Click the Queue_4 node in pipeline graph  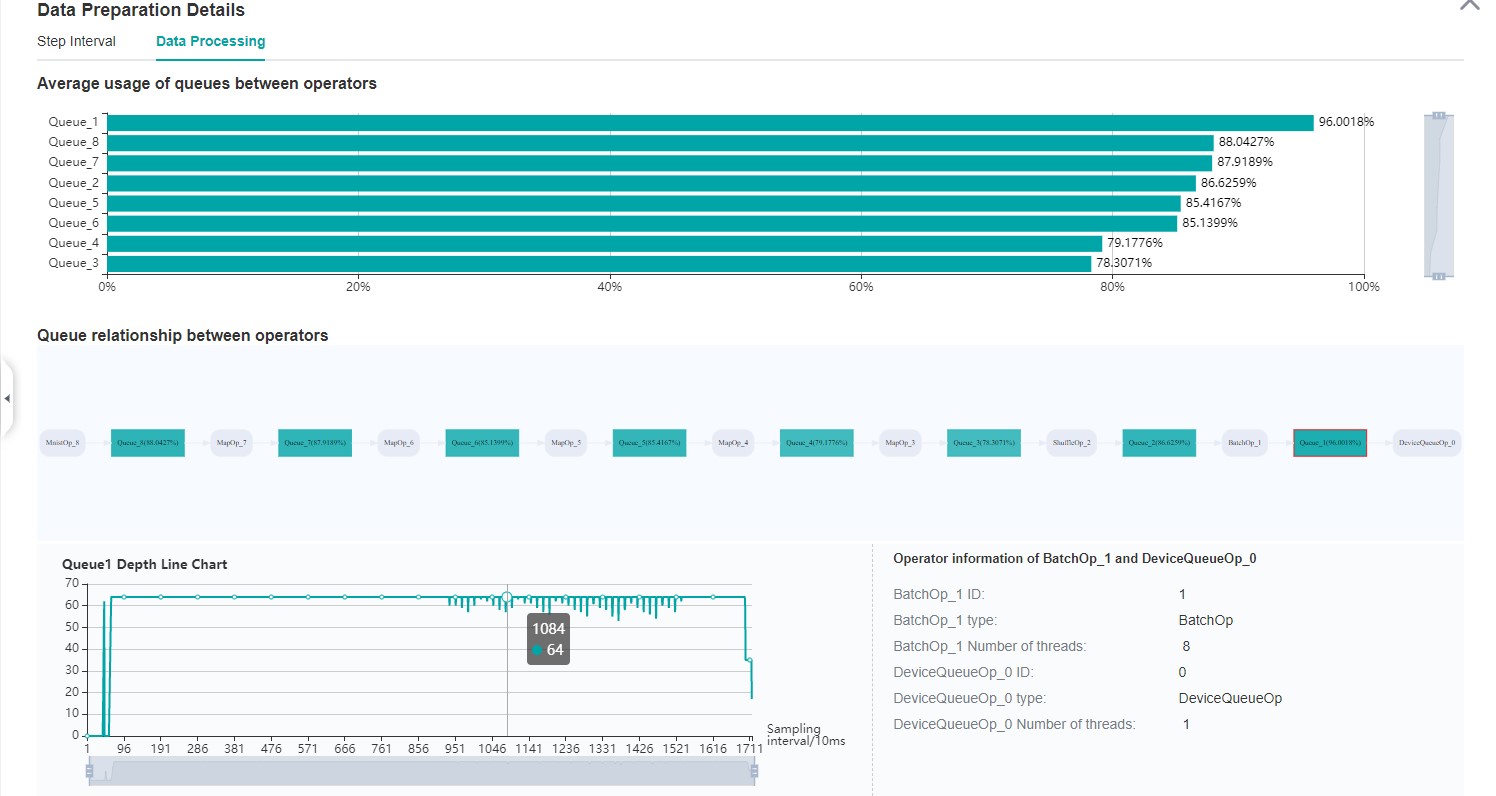click(816, 442)
